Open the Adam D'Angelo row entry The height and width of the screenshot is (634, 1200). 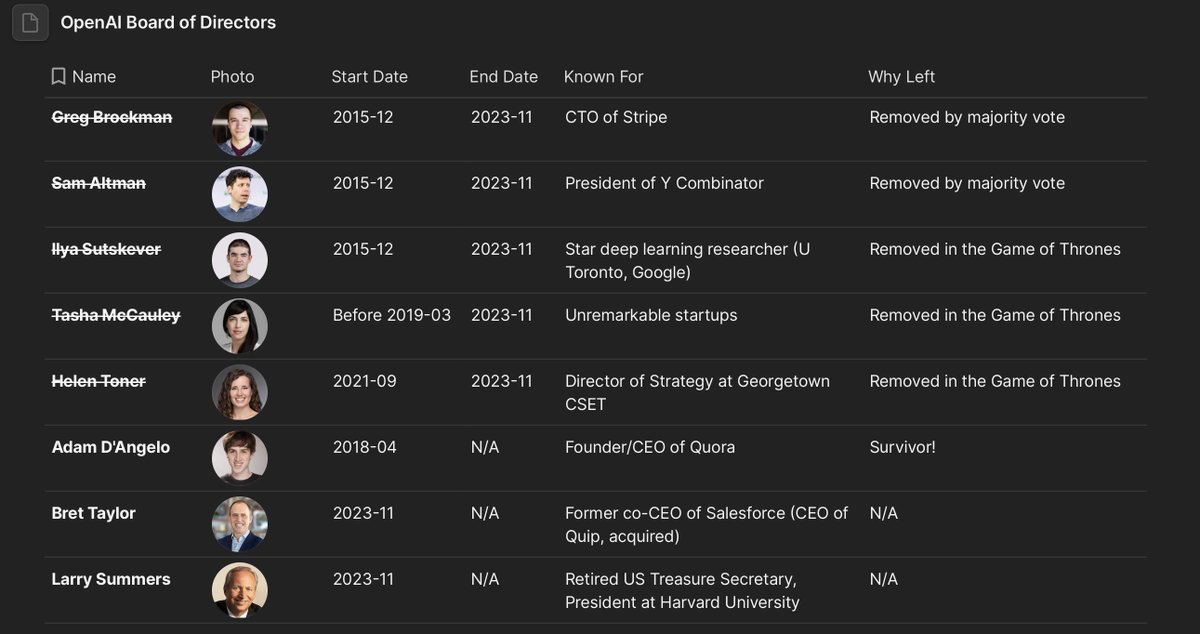coord(111,447)
